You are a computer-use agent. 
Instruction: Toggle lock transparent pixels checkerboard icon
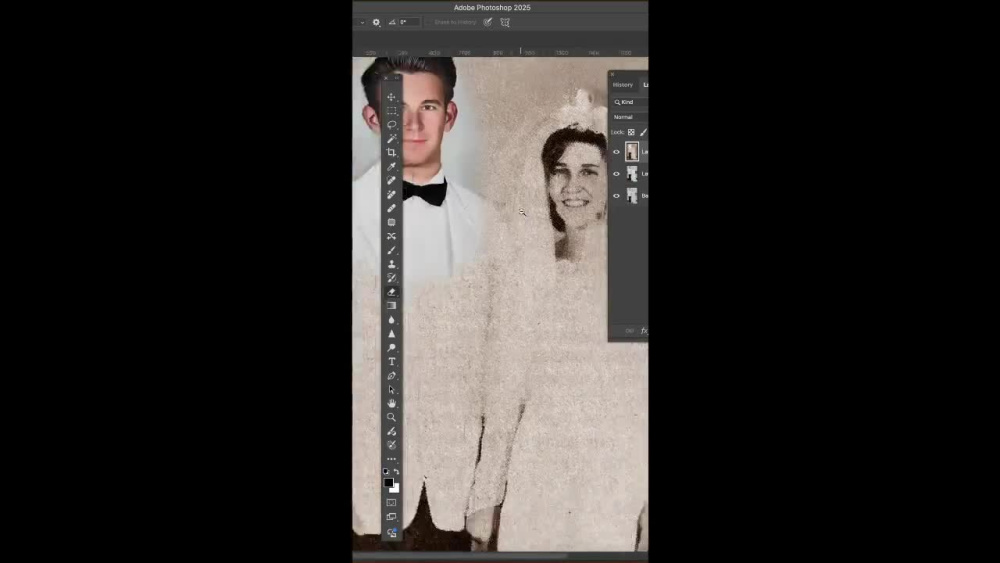[631, 132]
